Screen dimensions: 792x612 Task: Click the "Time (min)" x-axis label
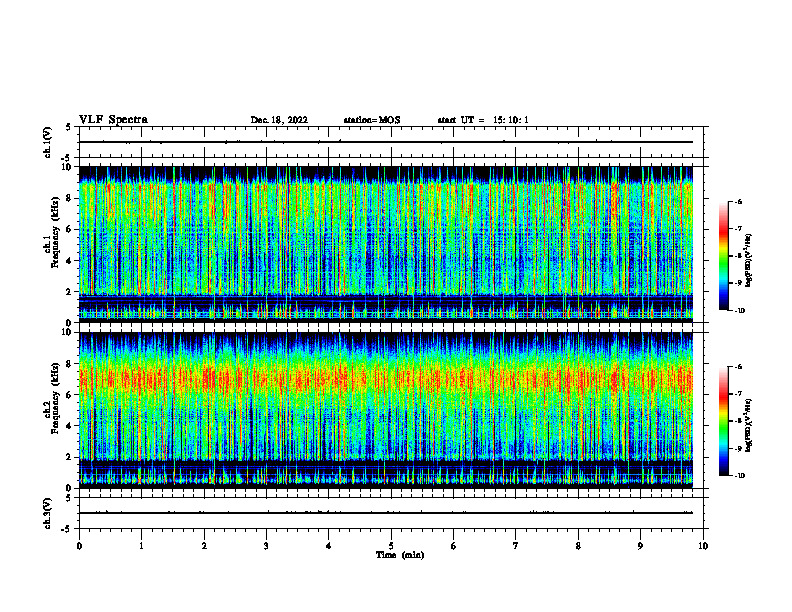pos(400,555)
